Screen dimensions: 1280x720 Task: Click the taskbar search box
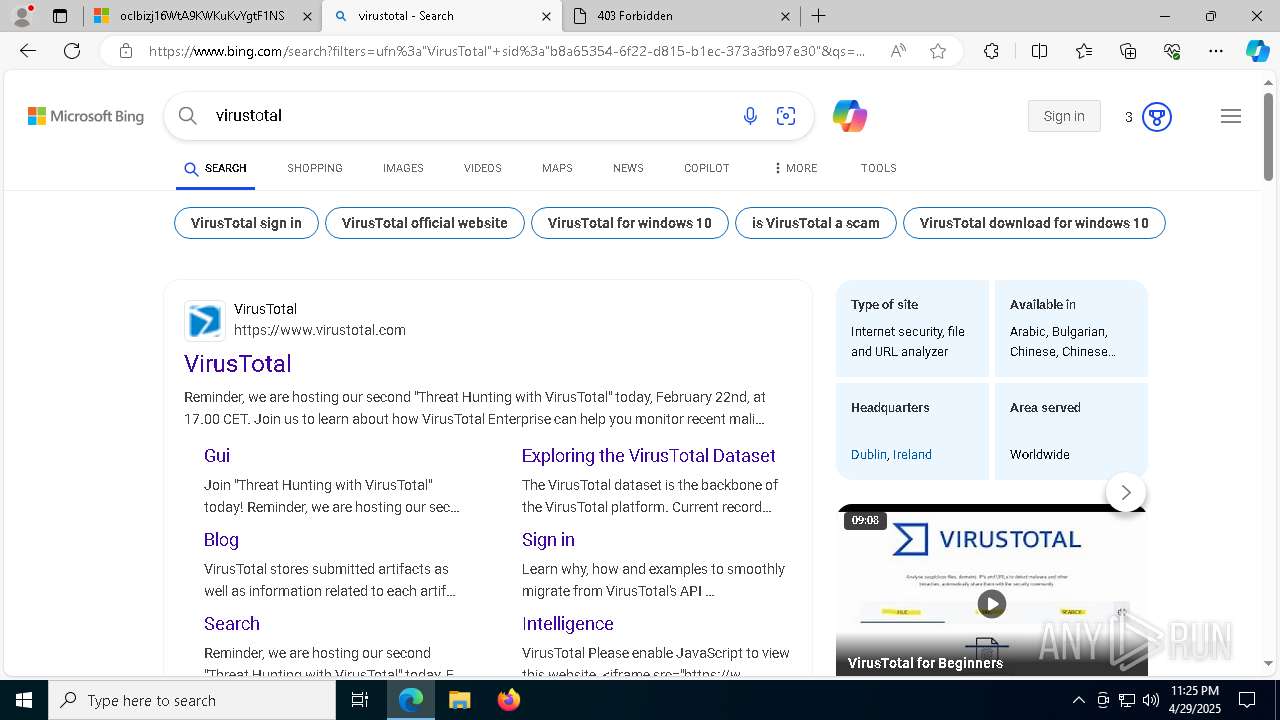click(x=192, y=700)
